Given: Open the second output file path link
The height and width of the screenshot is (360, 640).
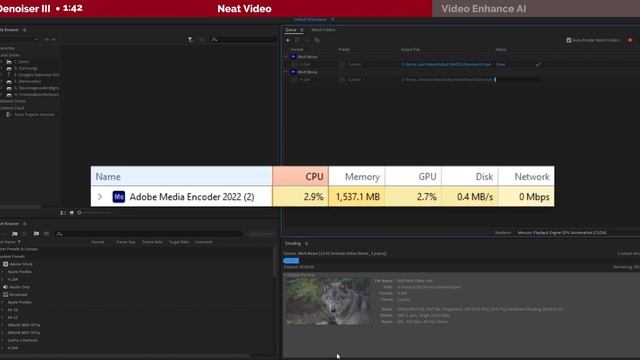Looking at the screenshot, I should click(x=447, y=80).
